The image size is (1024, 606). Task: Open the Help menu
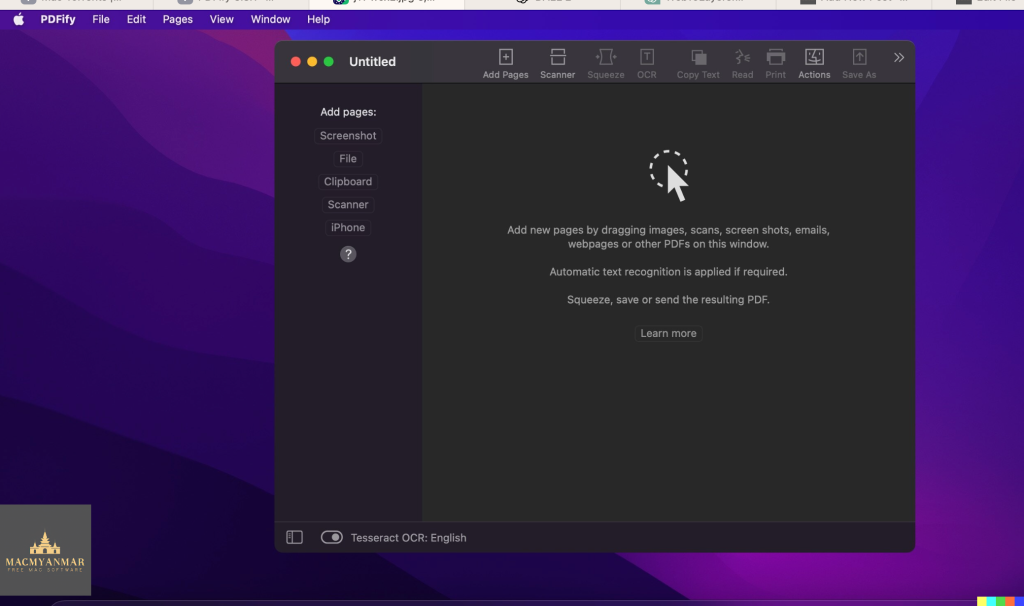pos(319,20)
